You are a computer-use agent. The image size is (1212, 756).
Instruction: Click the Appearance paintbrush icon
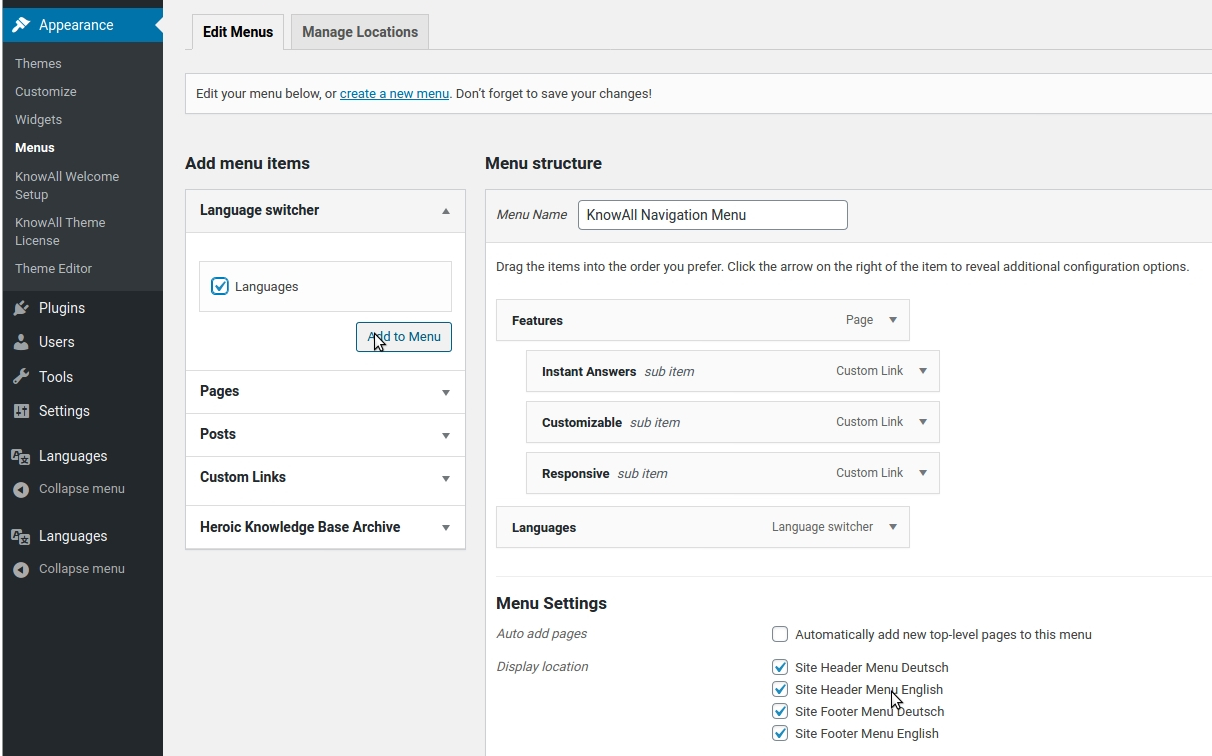(x=21, y=25)
